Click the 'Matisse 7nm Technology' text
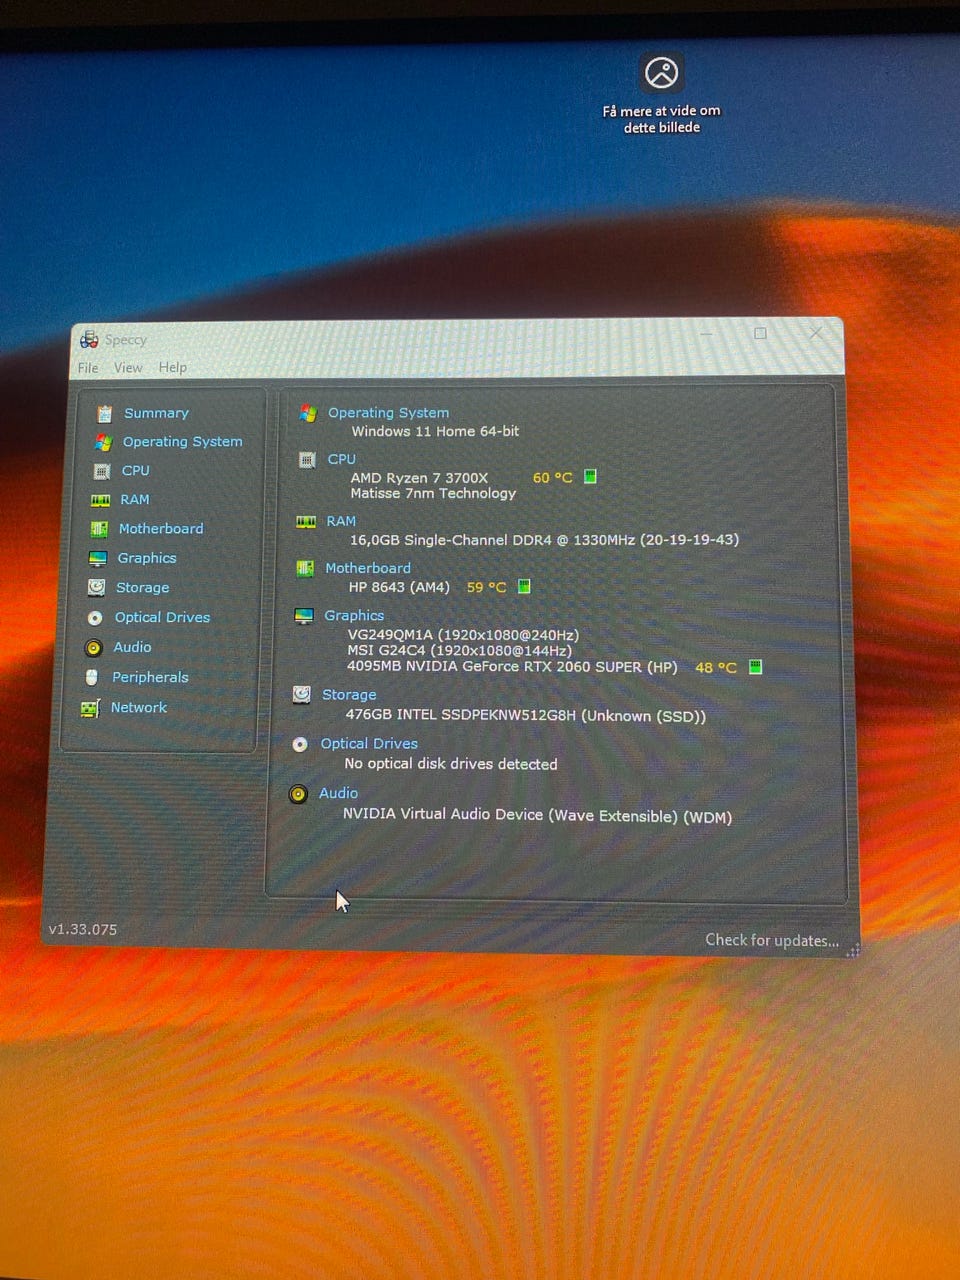Image resolution: width=960 pixels, height=1280 pixels. point(433,494)
